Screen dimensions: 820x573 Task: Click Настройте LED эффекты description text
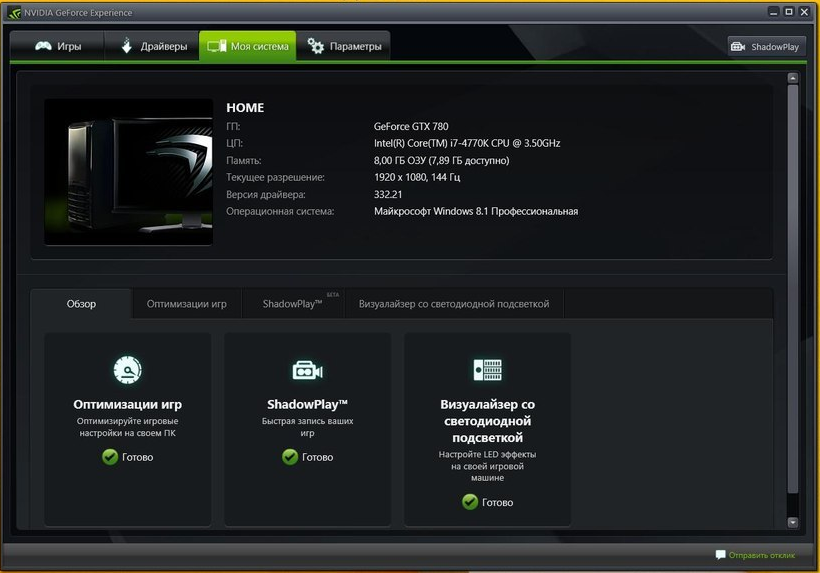click(x=487, y=466)
